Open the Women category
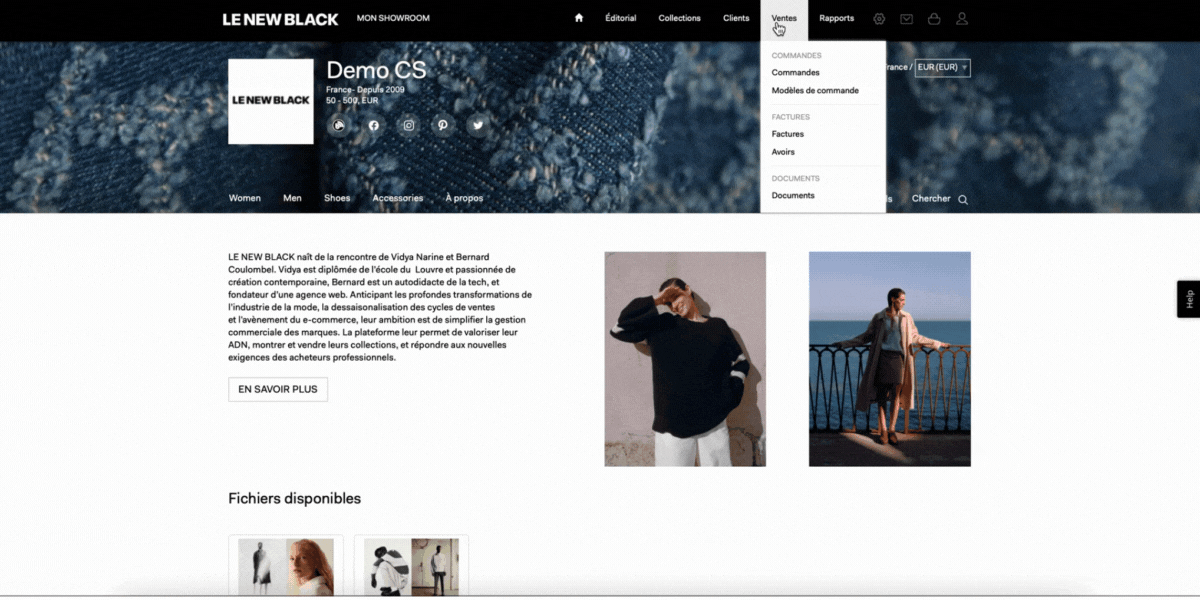1200x600 pixels. (245, 198)
